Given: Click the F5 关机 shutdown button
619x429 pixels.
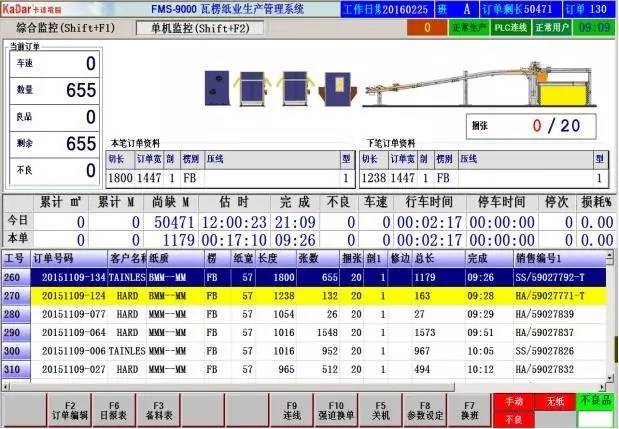Looking at the screenshot, I should point(380,409).
